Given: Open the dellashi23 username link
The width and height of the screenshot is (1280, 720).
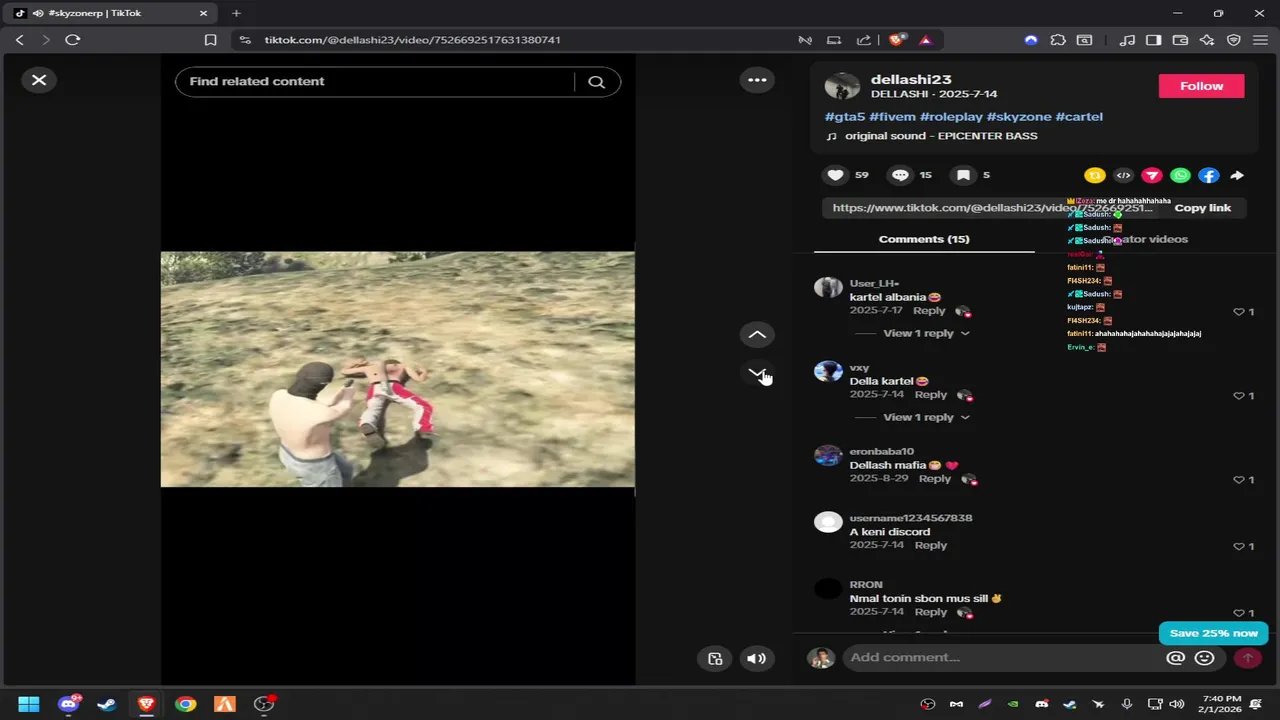Looking at the screenshot, I should pos(911,79).
